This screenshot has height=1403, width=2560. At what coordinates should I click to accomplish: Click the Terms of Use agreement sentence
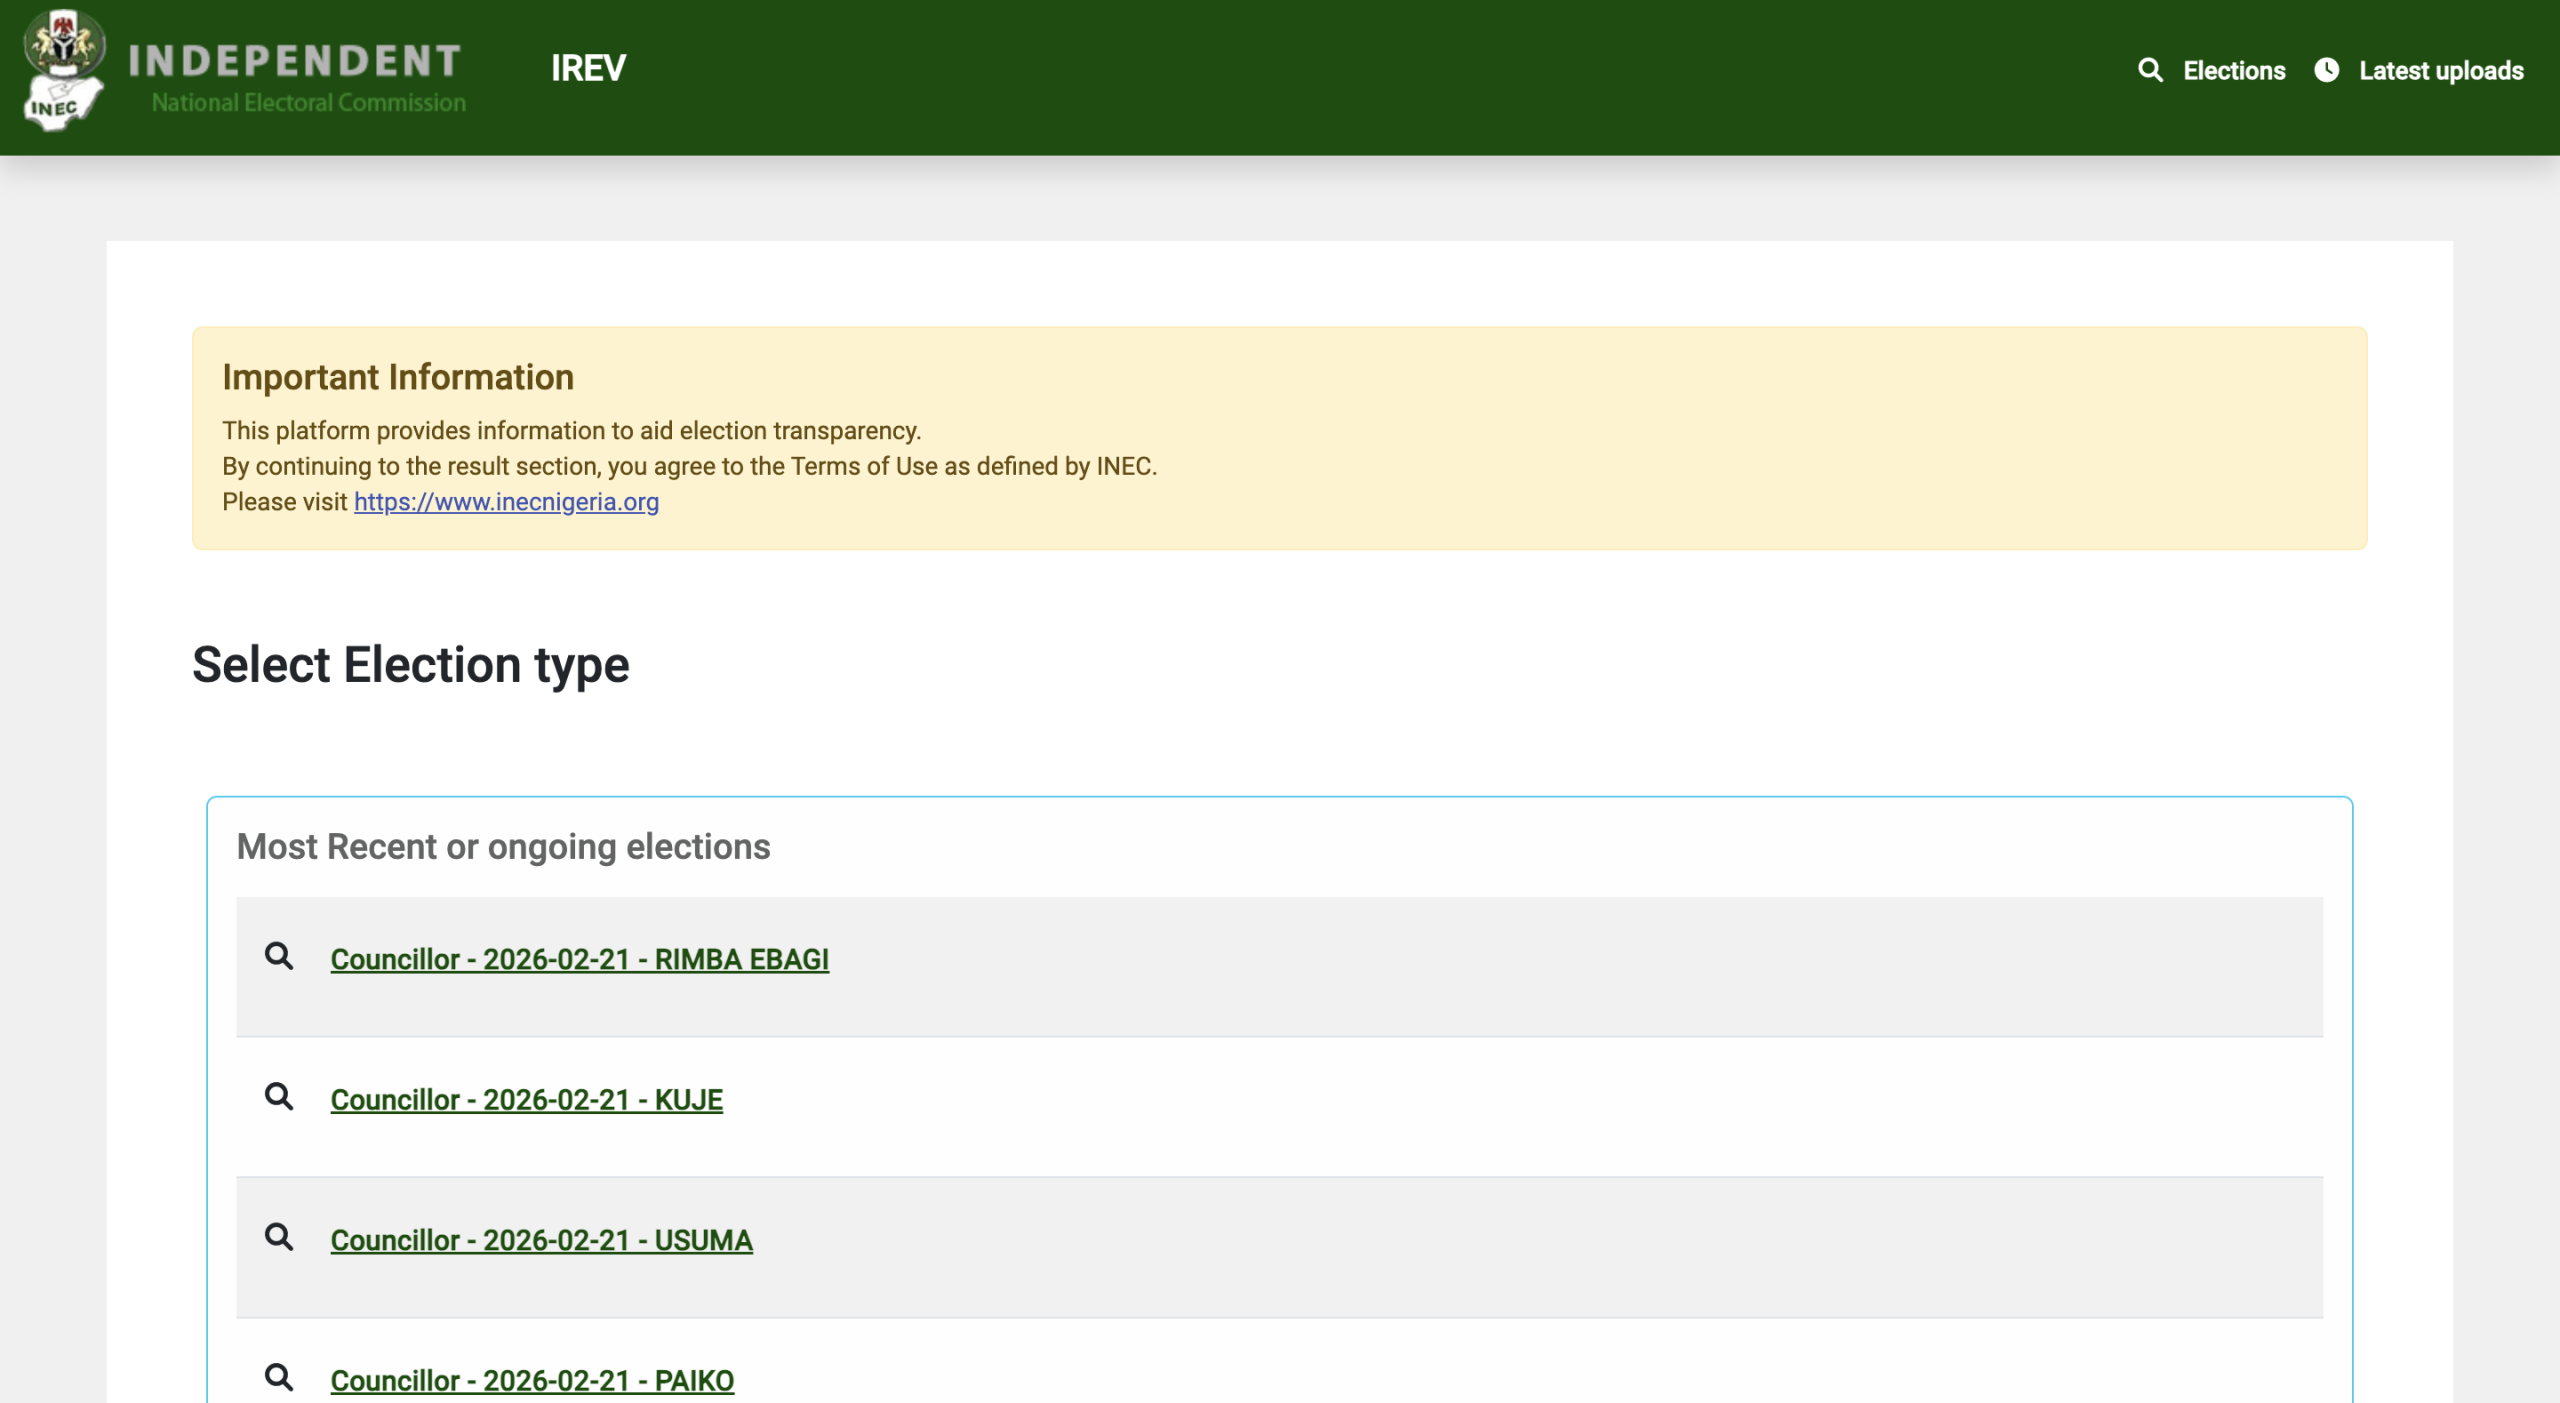[x=690, y=467]
